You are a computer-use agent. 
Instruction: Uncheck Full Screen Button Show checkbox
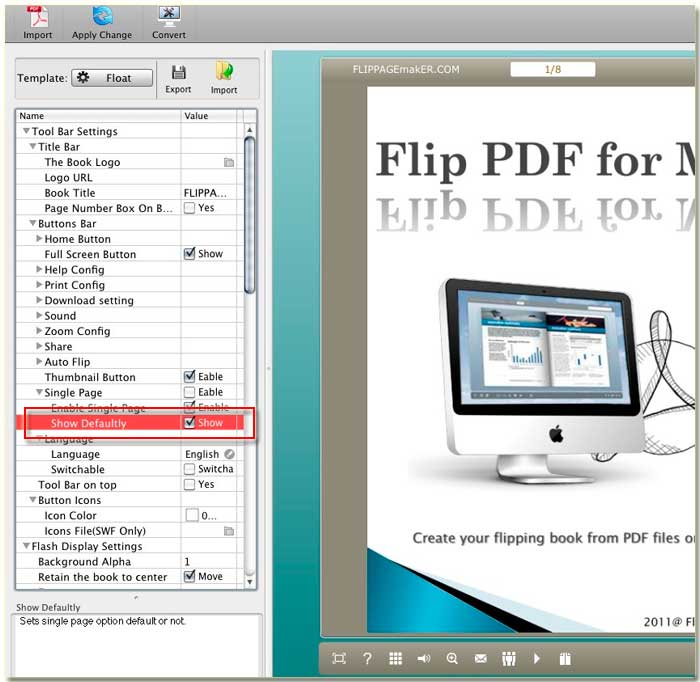click(189, 254)
